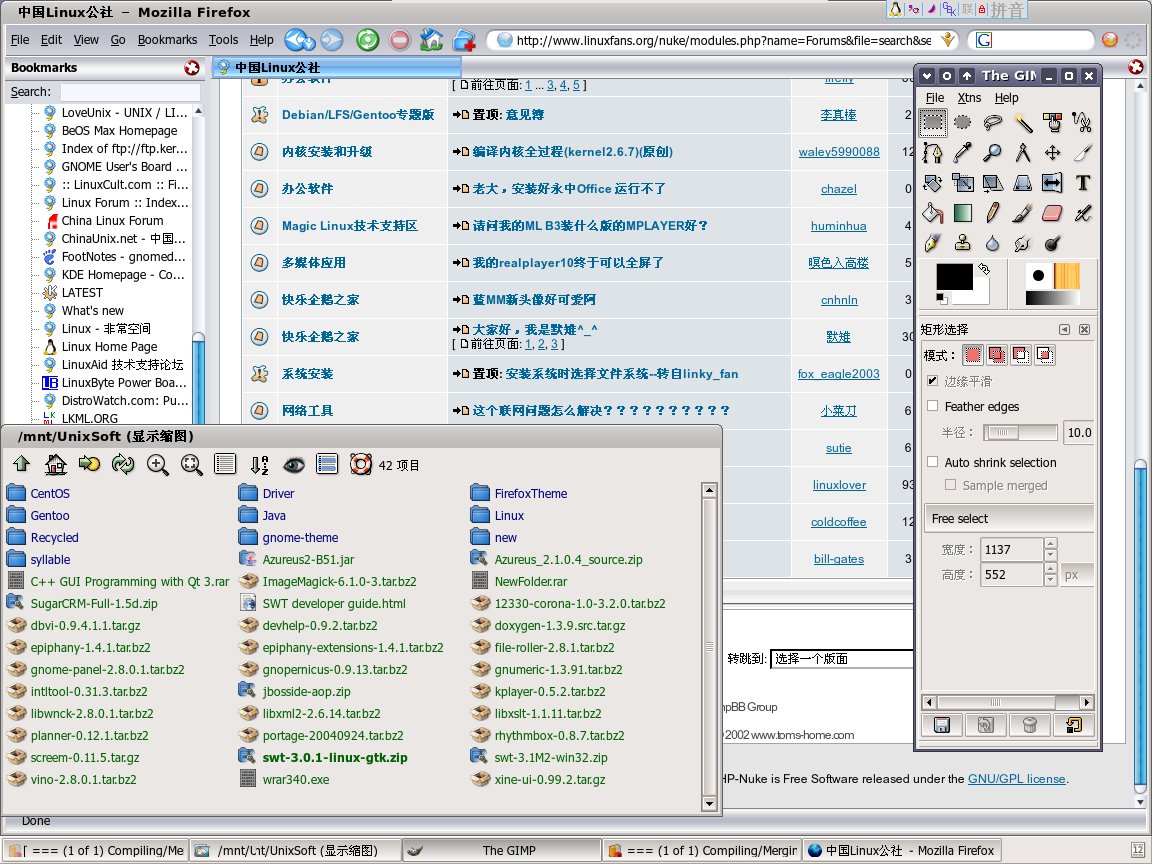
Task: Select the Scale tool in GIMP
Action: (x=962, y=182)
